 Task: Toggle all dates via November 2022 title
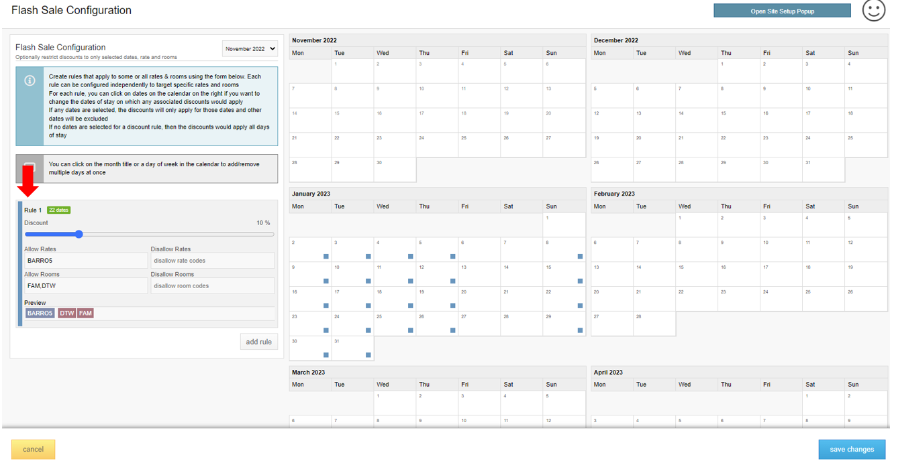[314, 41]
